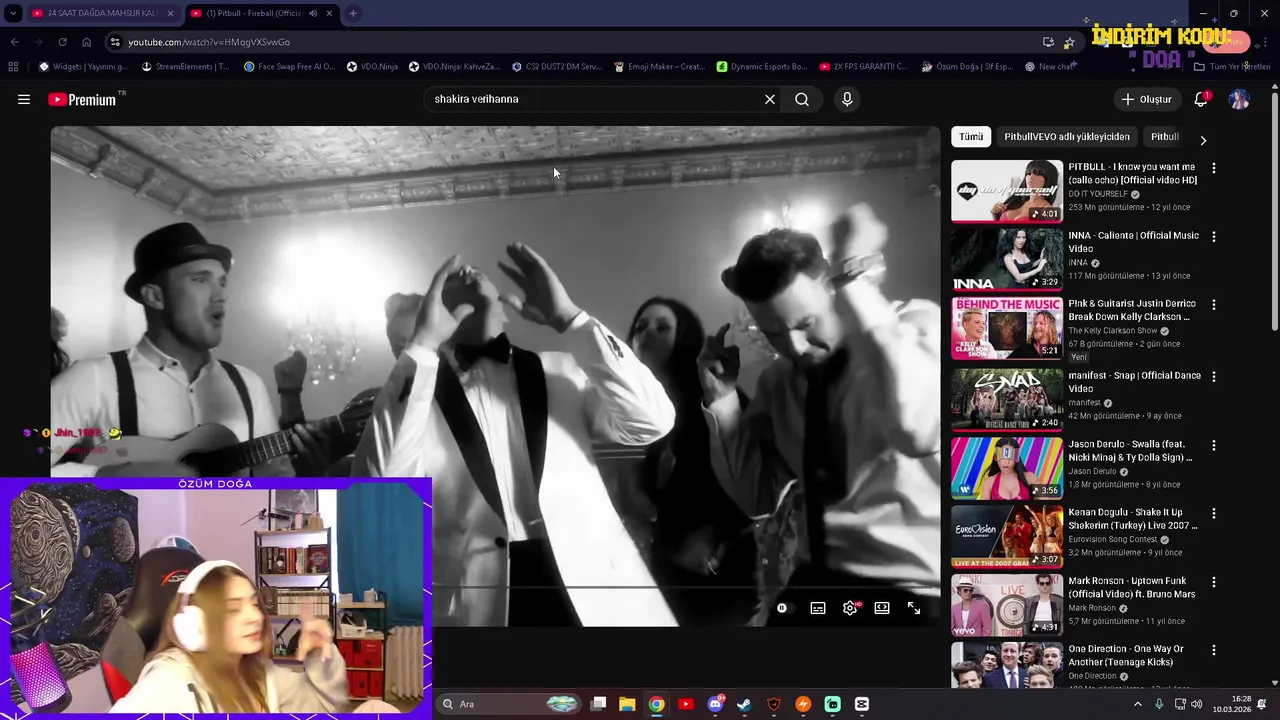The image size is (1280, 720).
Task: Show hidden system tray icons chevron
Action: (x=1137, y=704)
